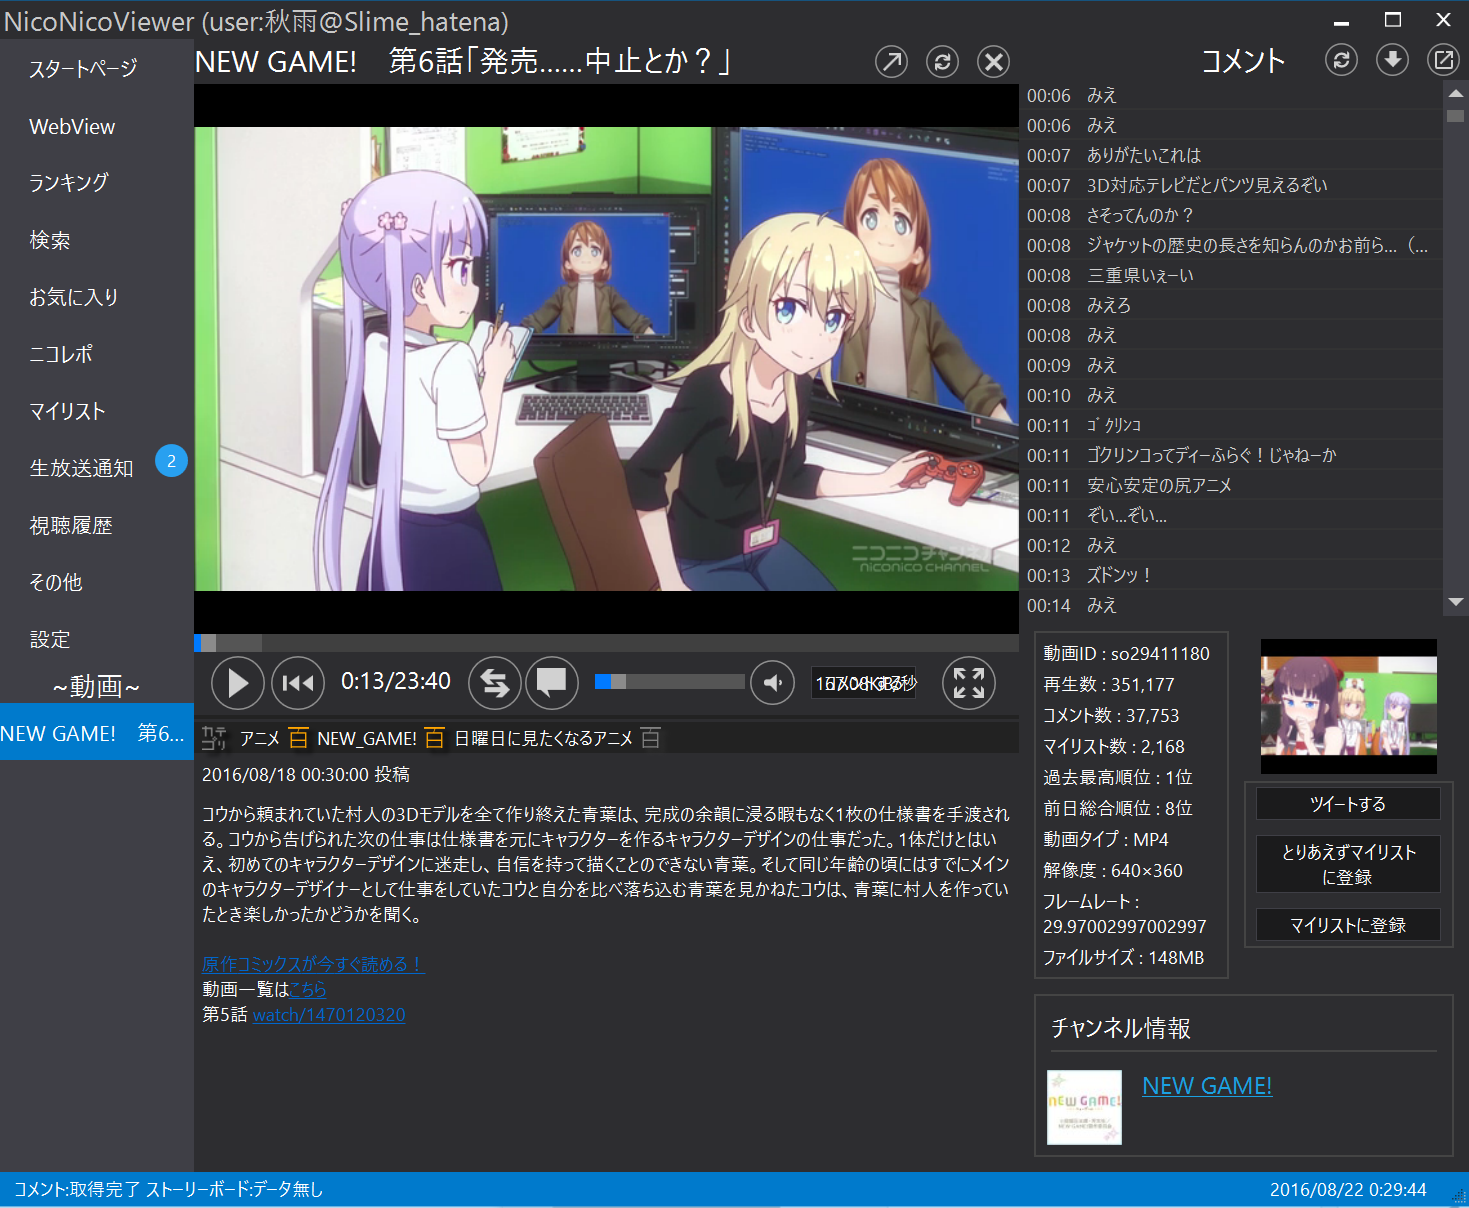Image resolution: width=1469 pixels, height=1208 pixels.
Task: Click the アニメ category tag
Action: [x=260, y=738]
